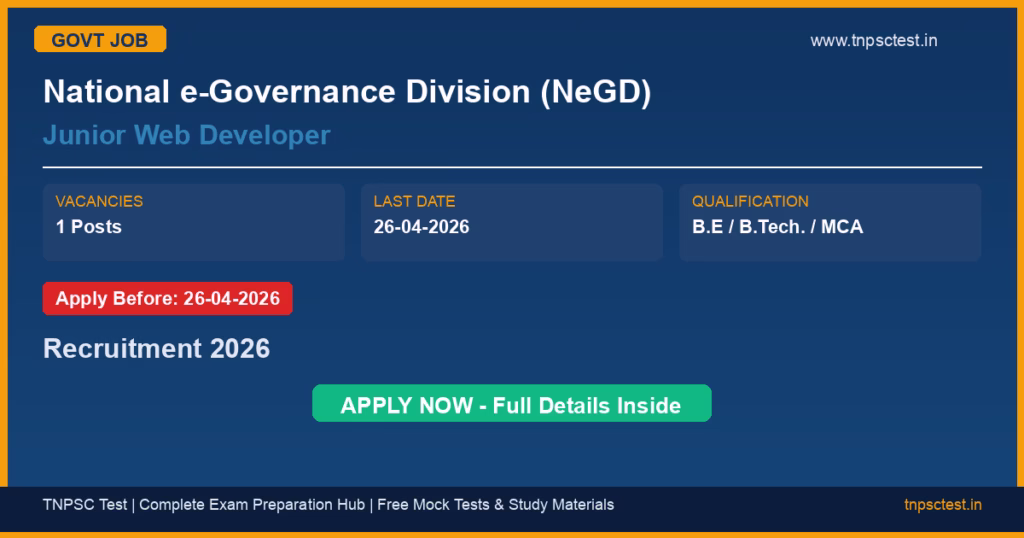Click the LAST DATE label

[414, 201]
